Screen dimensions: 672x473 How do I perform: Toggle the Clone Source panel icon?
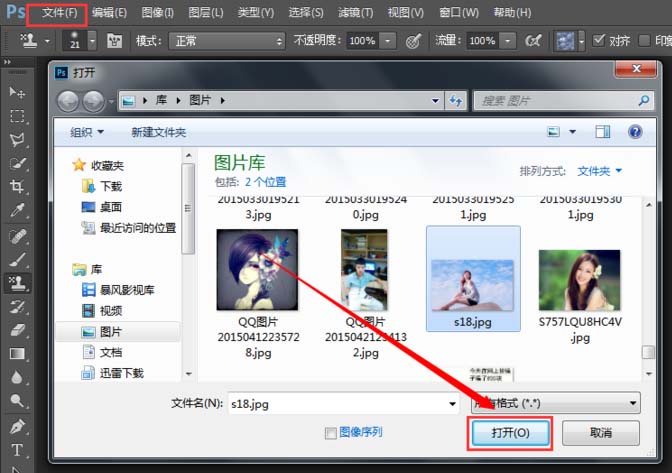click(114, 41)
